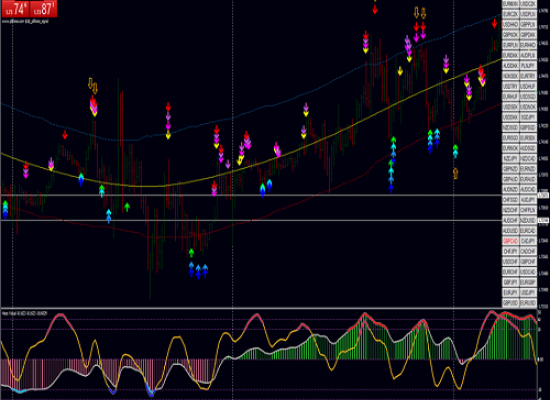The image size is (550, 400).
Task: Select the hollow orange up arrow signal
Action: (455, 173)
